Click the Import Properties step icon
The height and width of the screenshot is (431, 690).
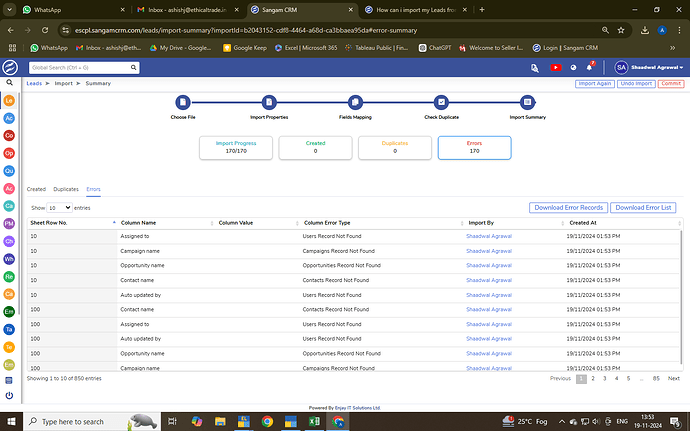(269, 103)
